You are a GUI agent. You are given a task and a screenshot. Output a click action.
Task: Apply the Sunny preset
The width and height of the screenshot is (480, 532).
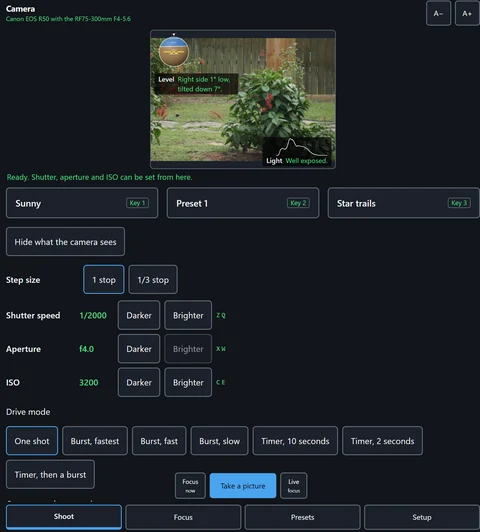[x=82, y=203]
